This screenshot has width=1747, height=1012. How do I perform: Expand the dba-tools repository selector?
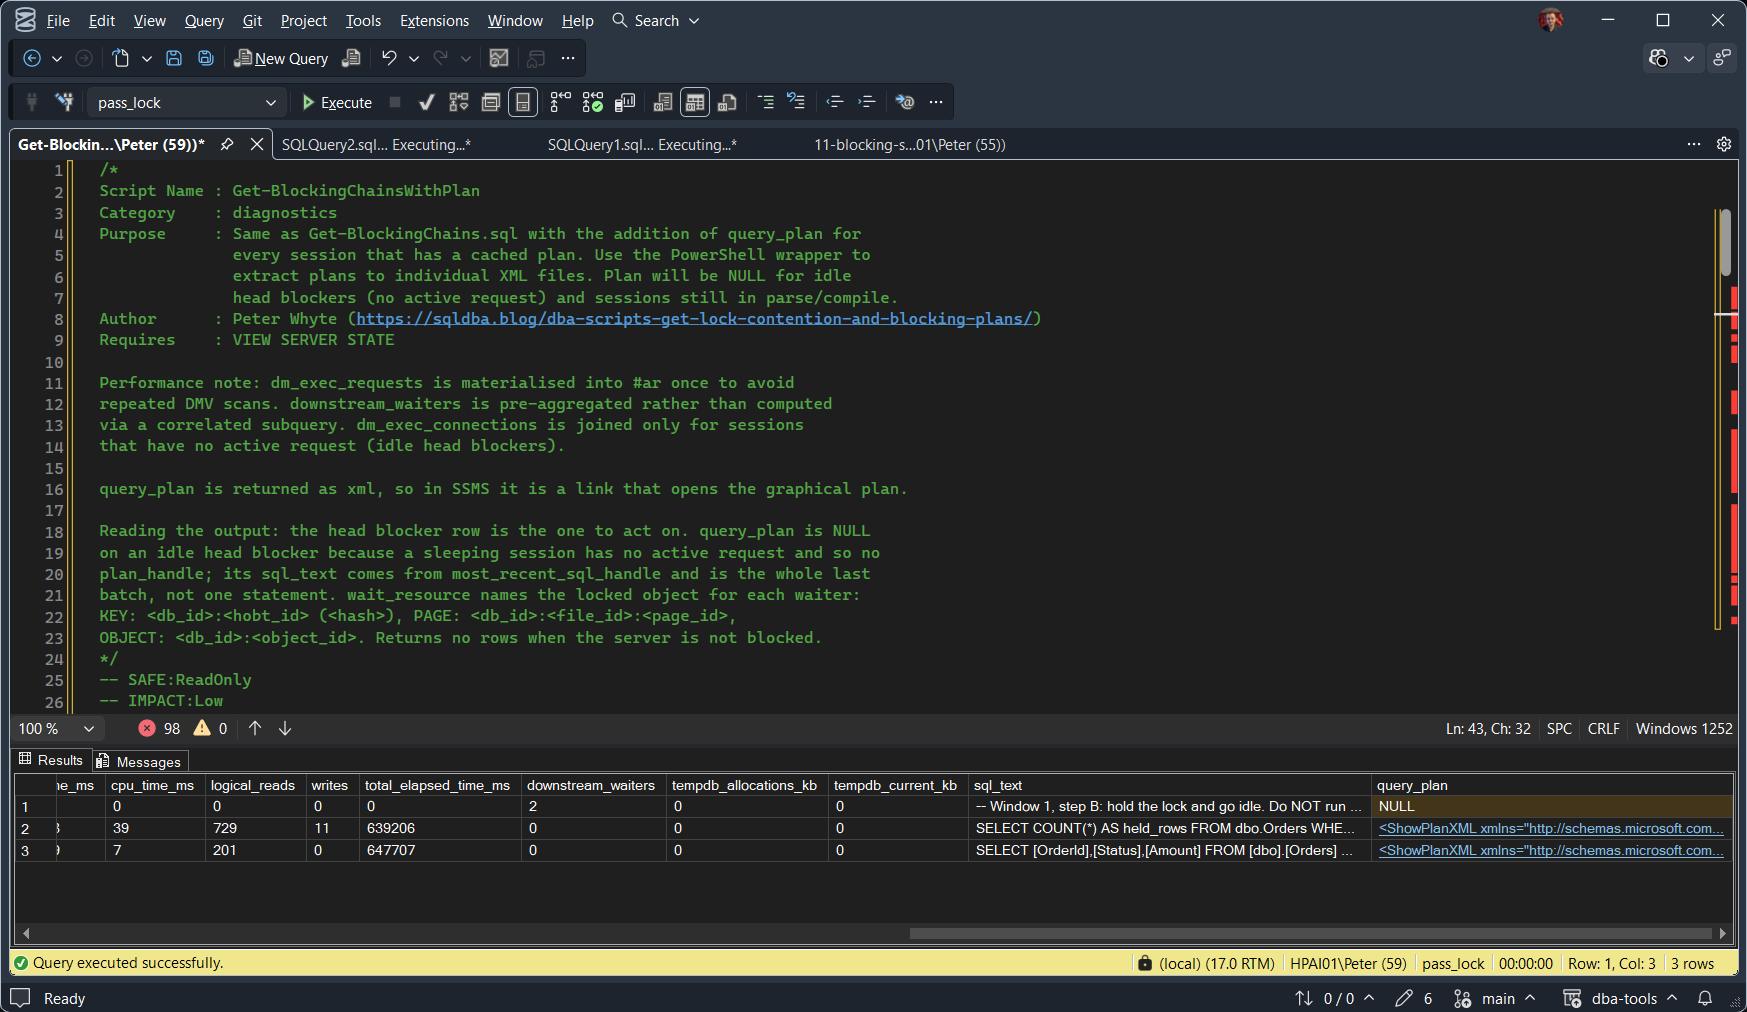click(1621, 998)
